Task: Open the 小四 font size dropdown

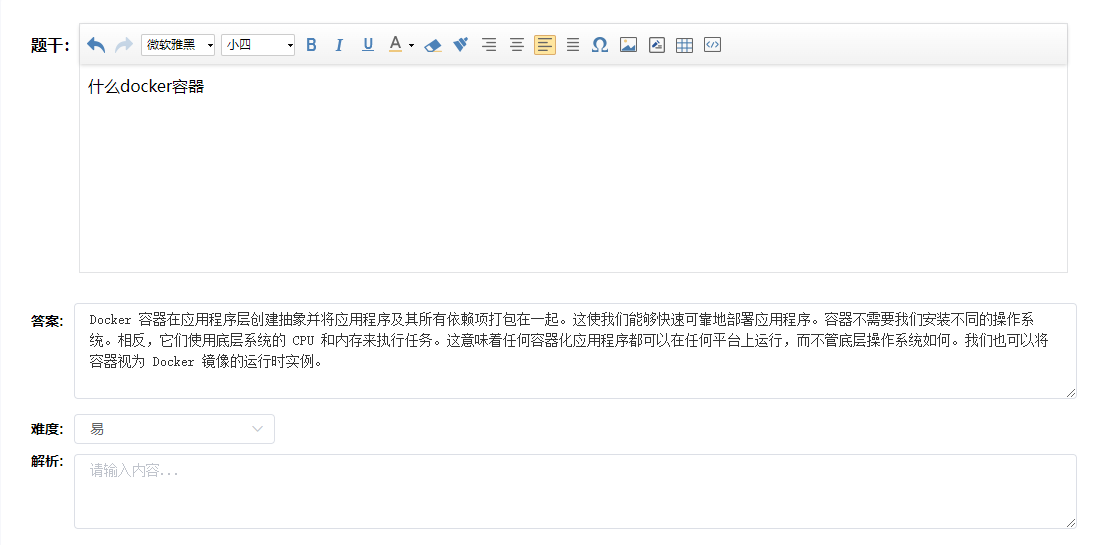Action: [258, 45]
